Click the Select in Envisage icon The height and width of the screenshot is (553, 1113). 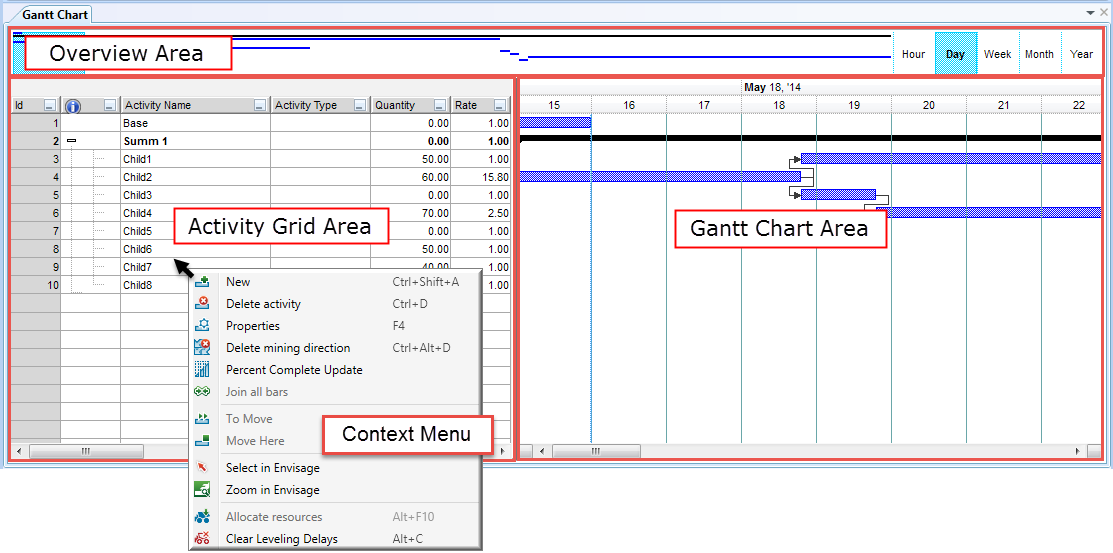pyautogui.click(x=202, y=468)
